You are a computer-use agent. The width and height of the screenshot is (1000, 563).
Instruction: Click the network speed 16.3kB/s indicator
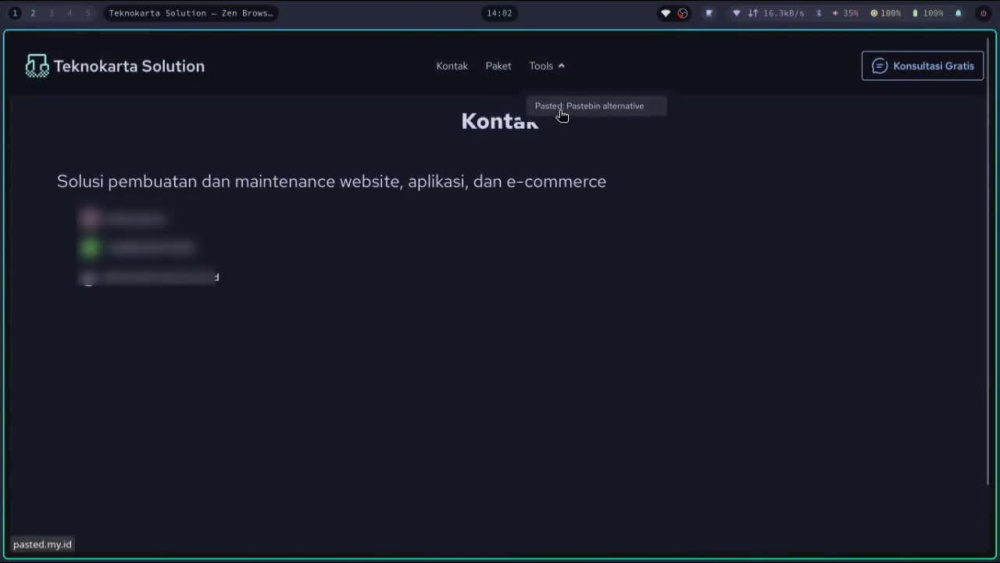coord(776,13)
